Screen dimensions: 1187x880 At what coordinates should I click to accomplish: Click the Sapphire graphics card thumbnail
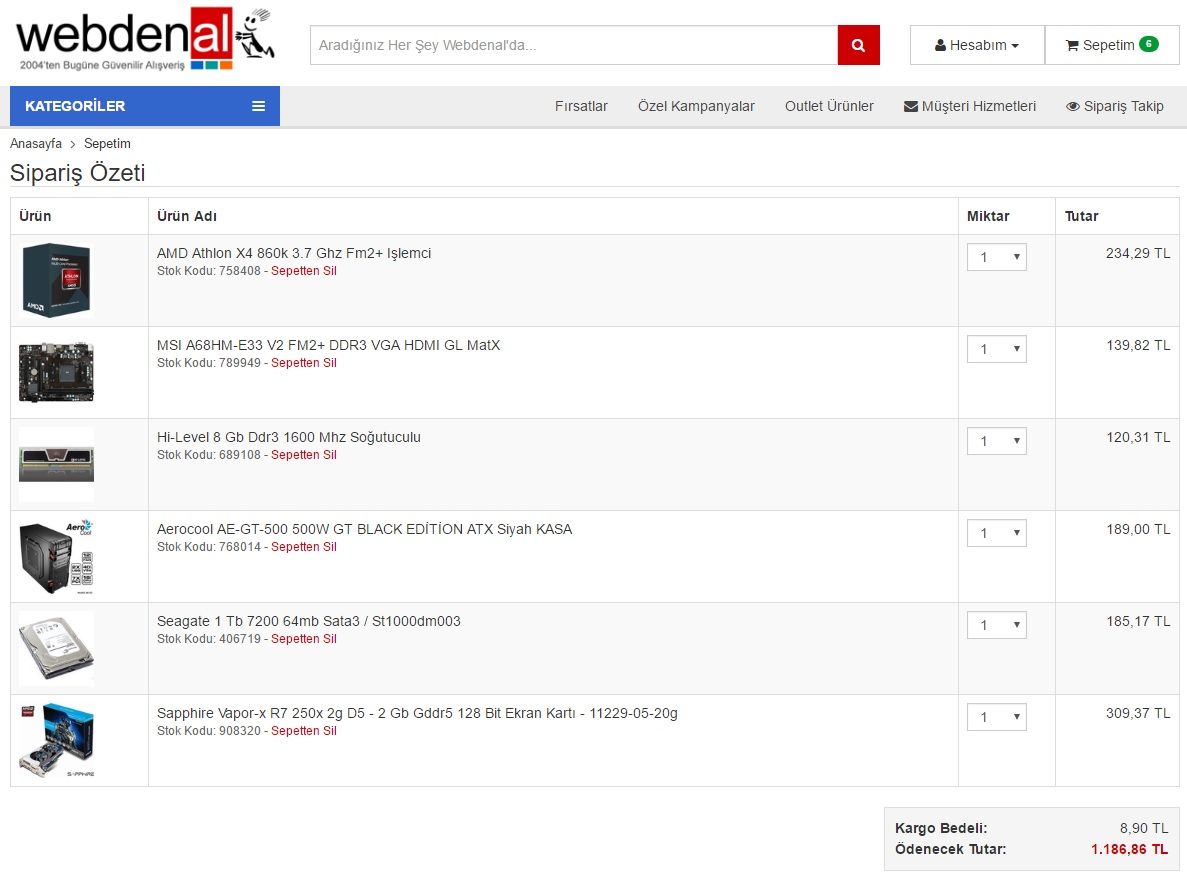[x=56, y=741]
